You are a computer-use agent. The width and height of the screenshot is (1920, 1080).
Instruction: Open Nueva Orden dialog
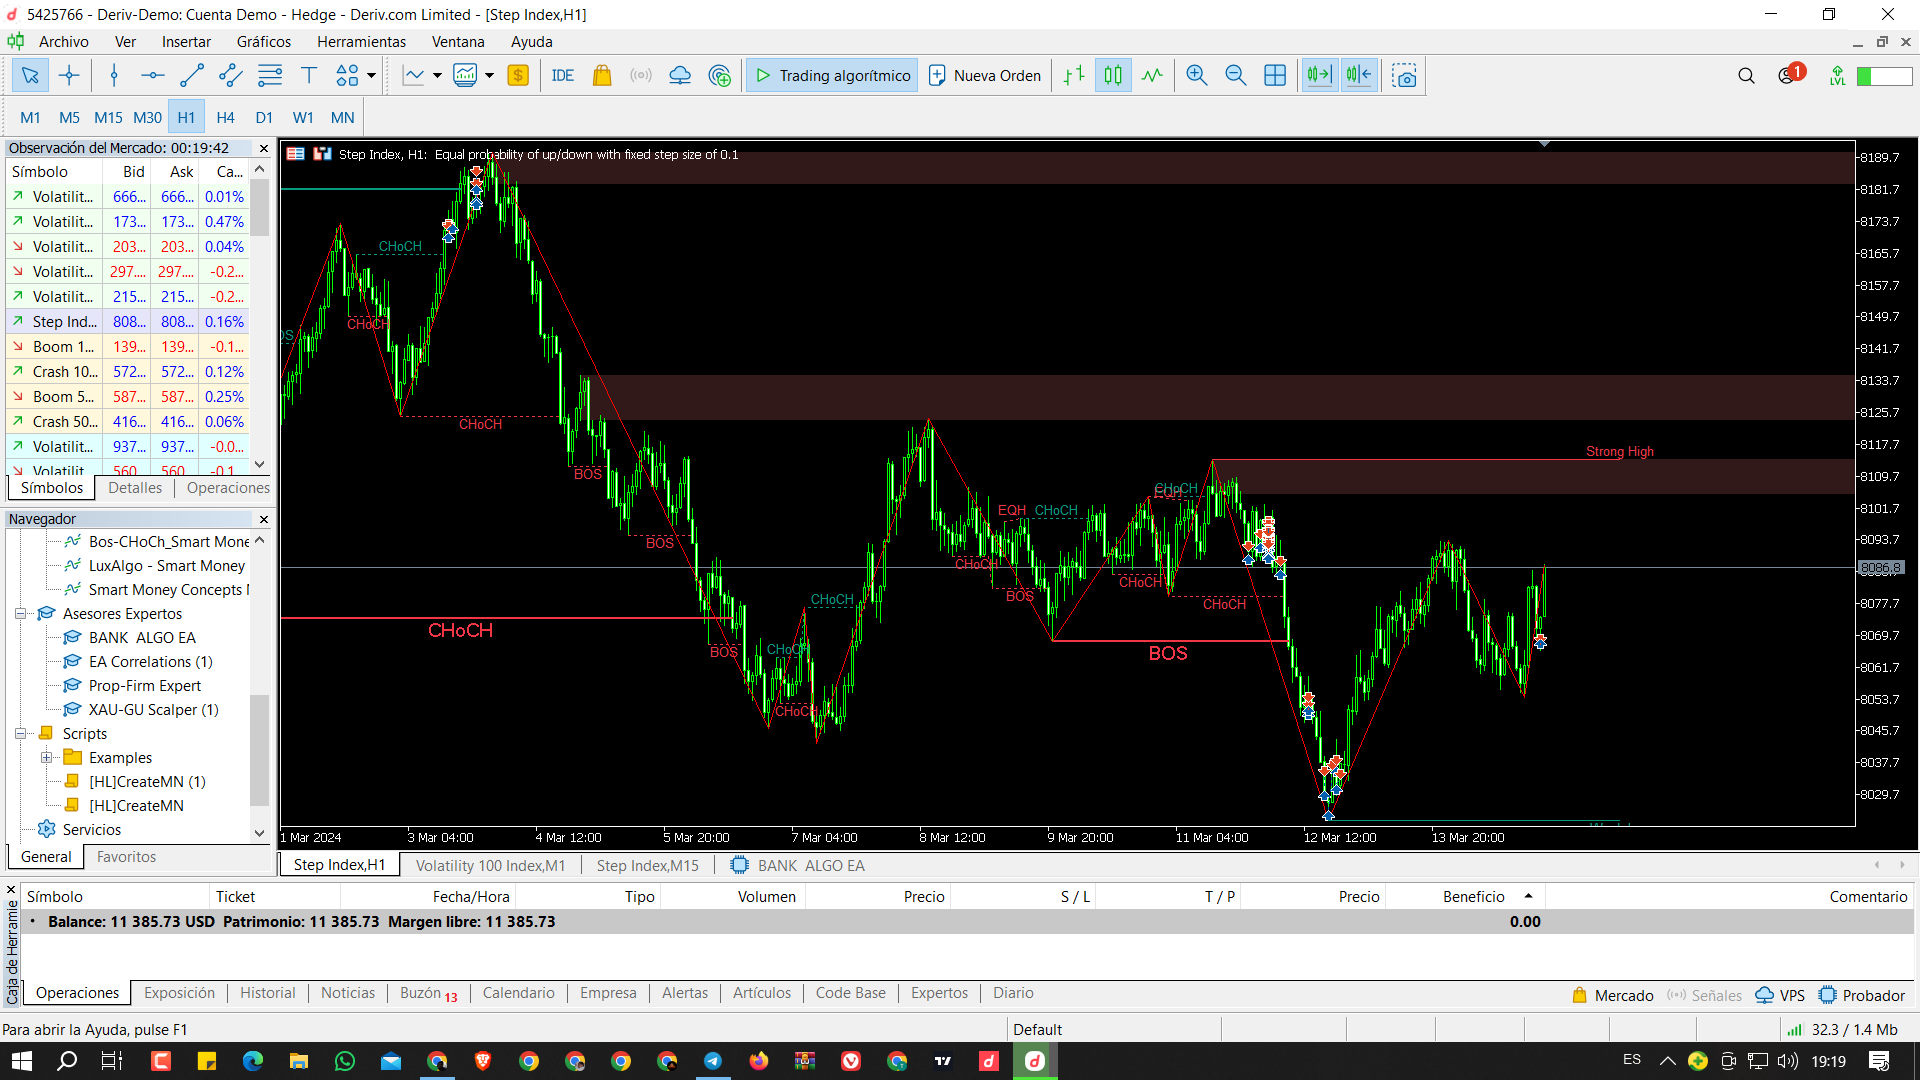click(x=985, y=76)
